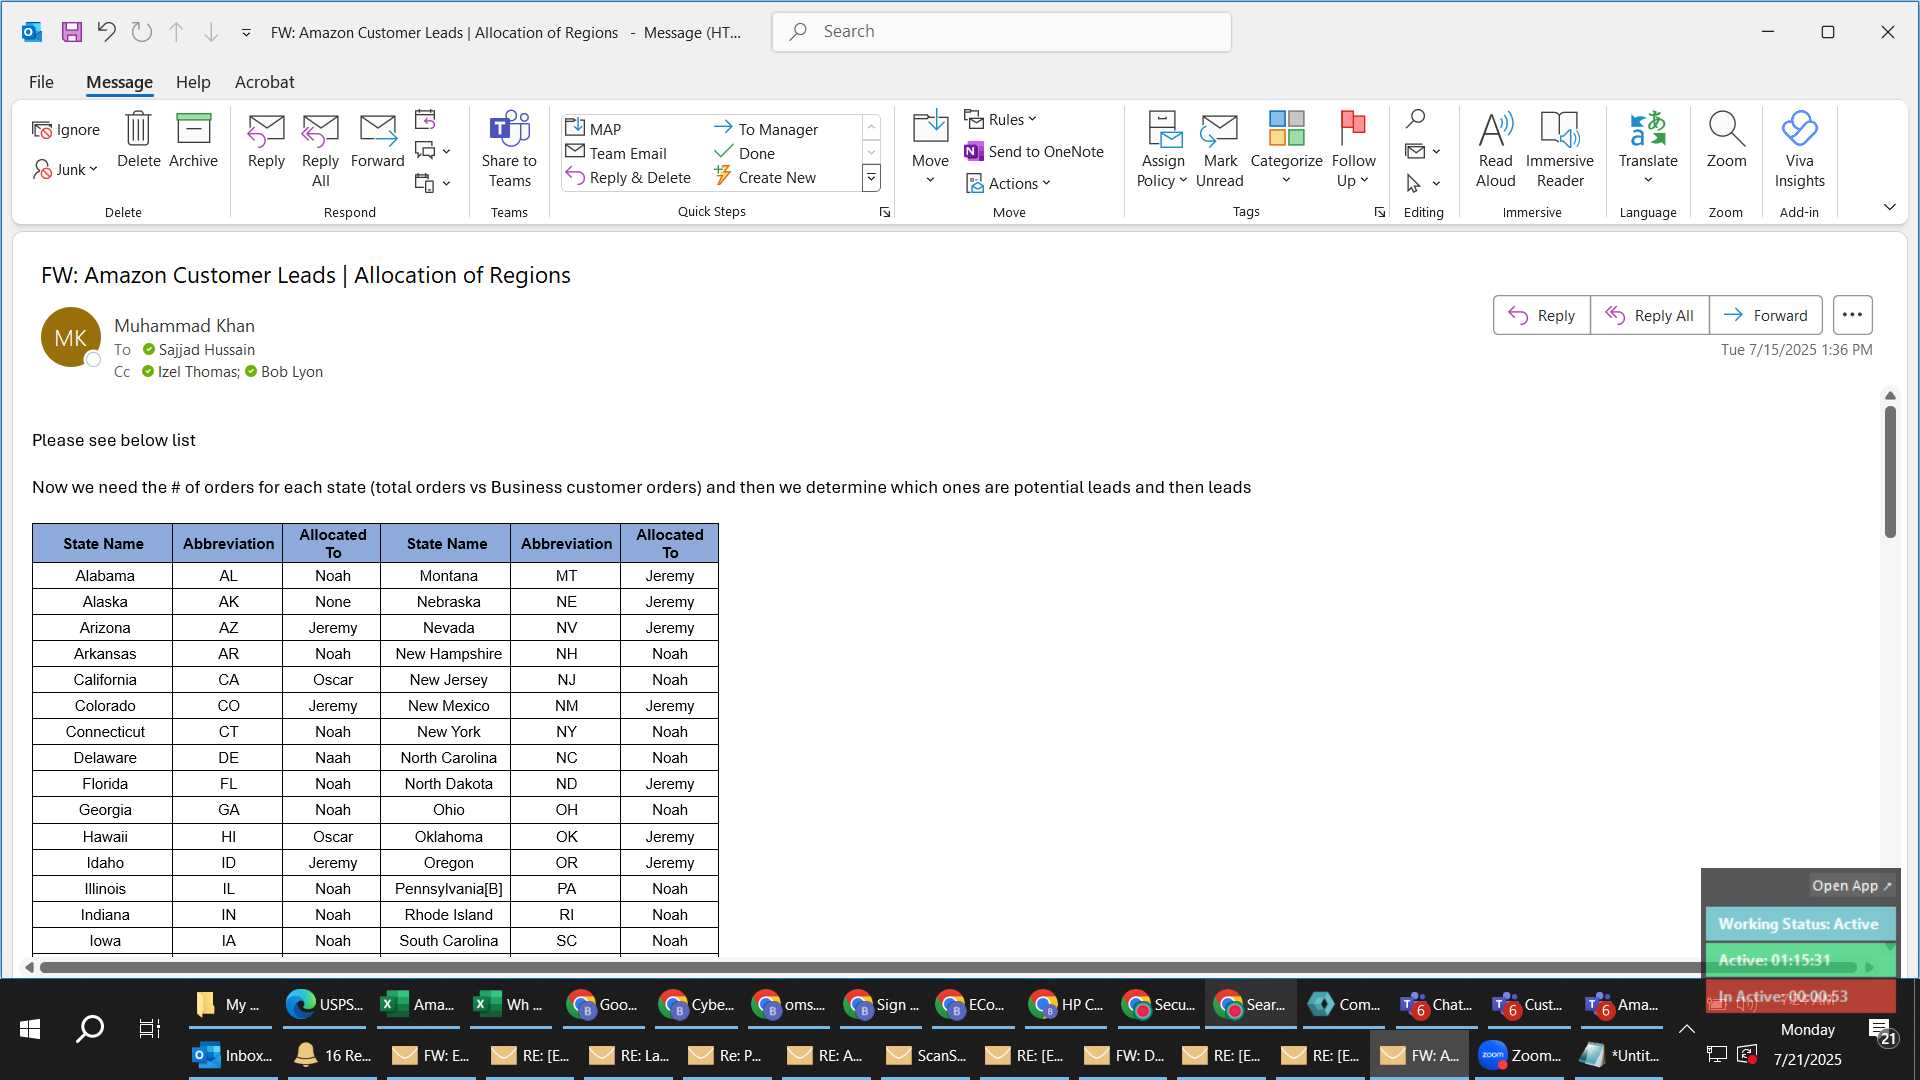Mark Done via quick step

pos(745,152)
